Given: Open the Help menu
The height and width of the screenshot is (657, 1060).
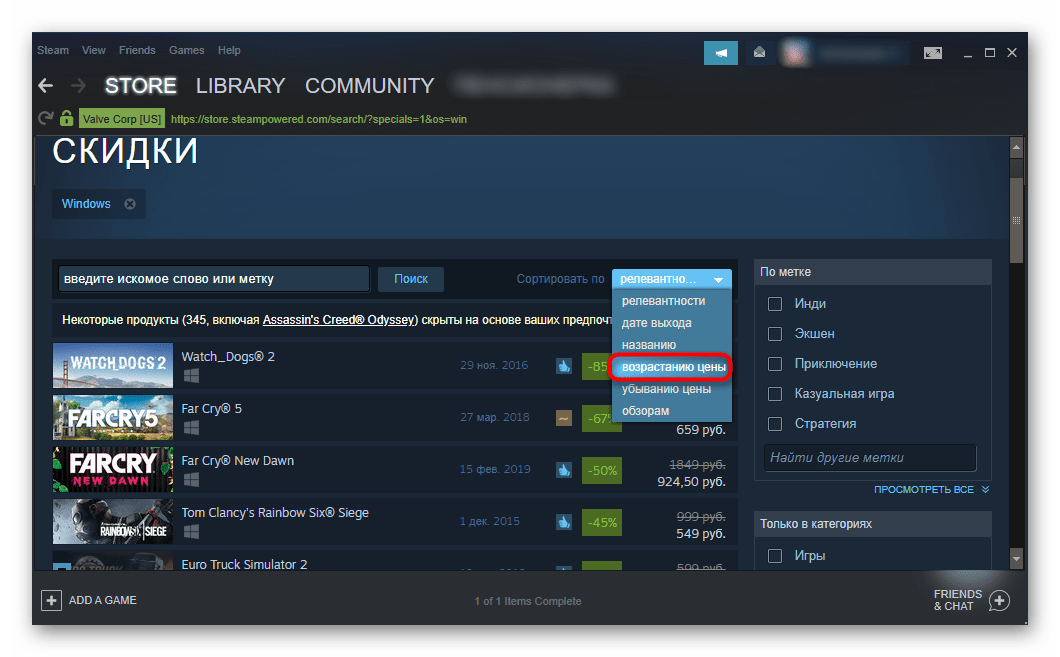Looking at the screenshot, I should tap(229, 50).
